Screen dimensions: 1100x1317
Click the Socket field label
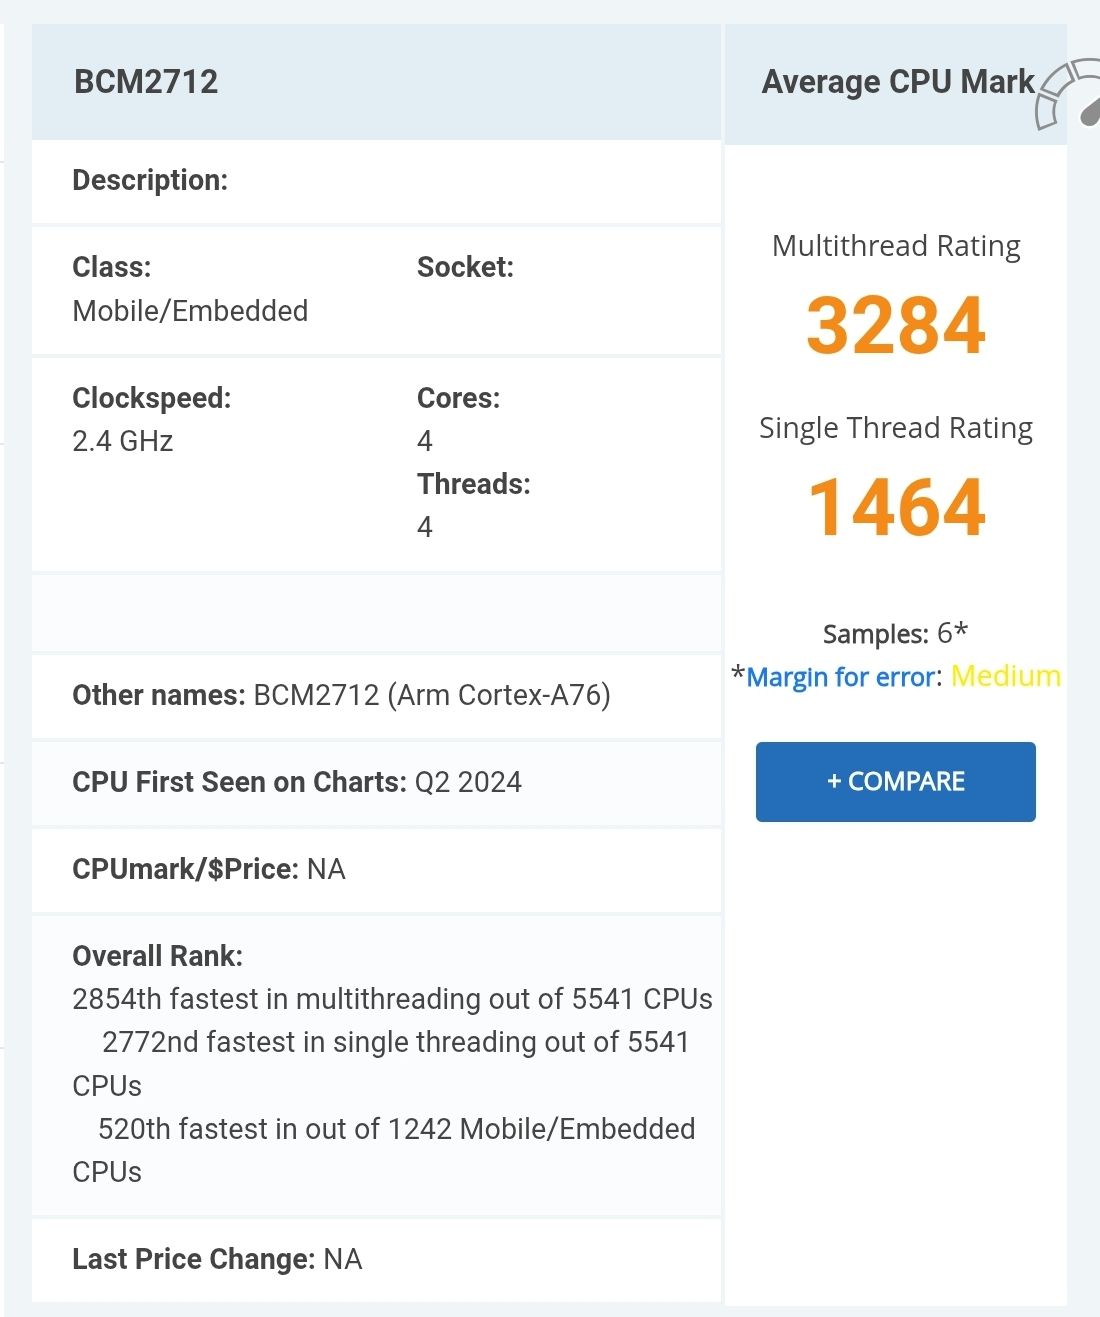click(x=465, y=267)
